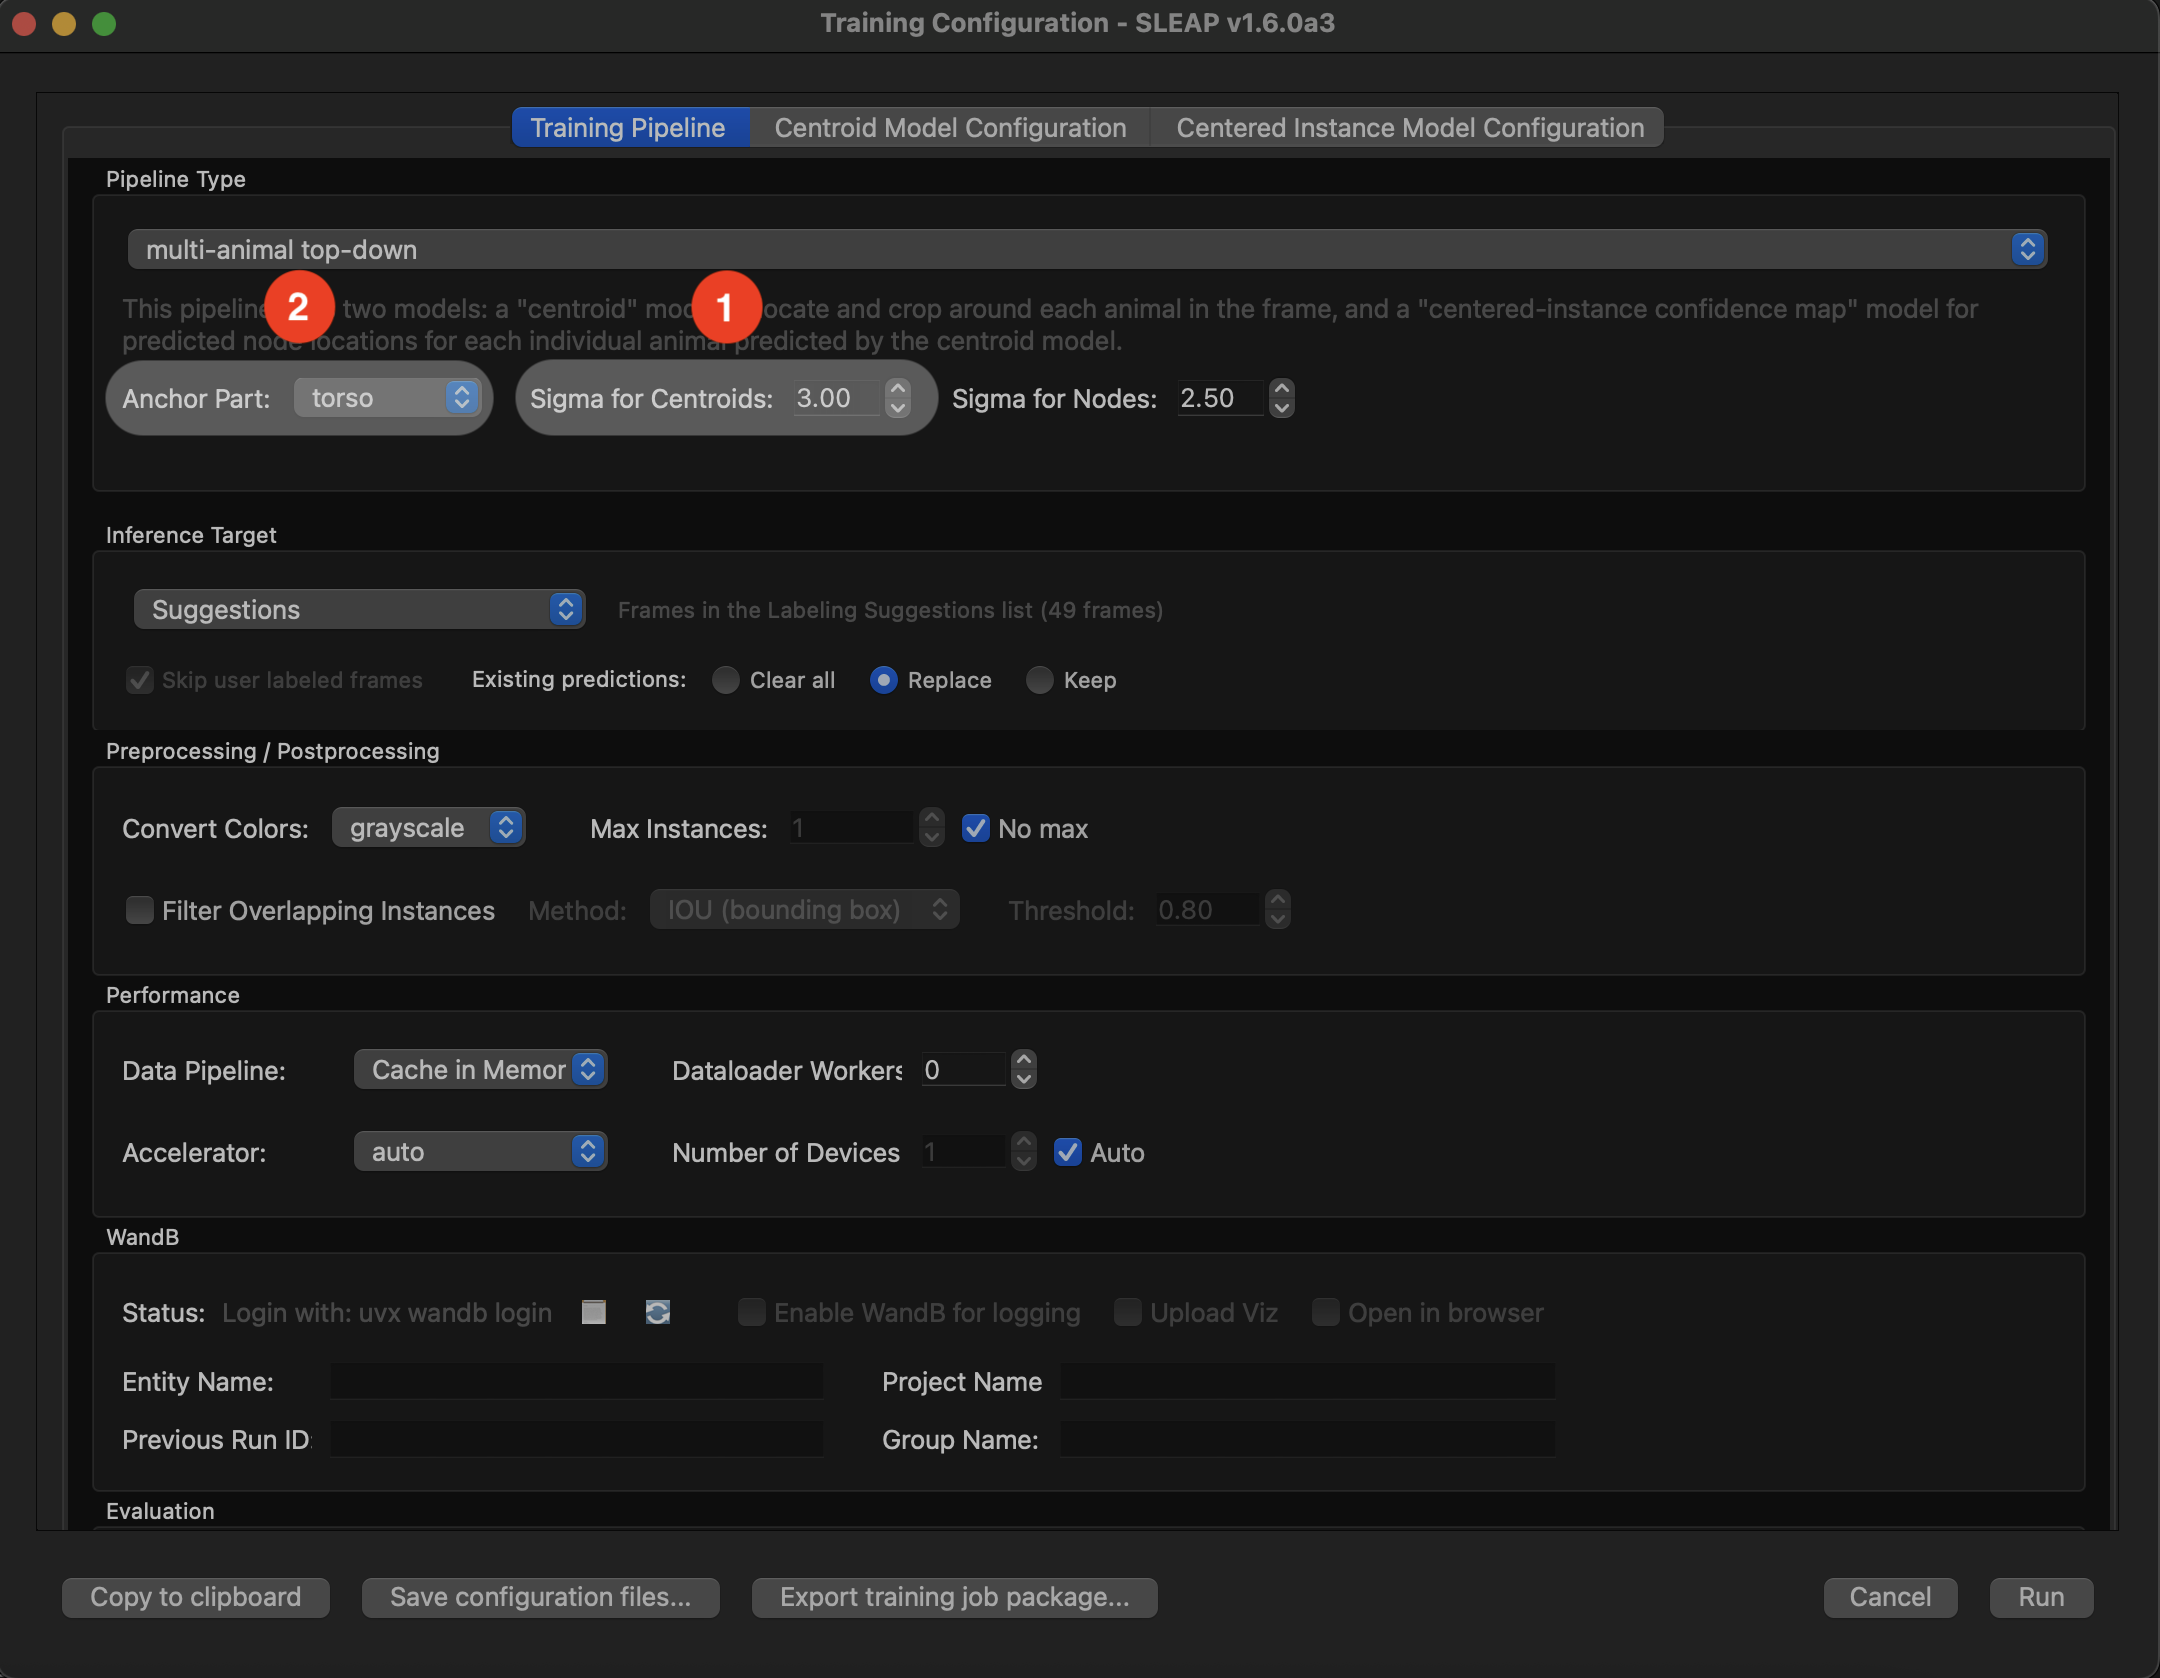Click the green zoom window button
Screen dimensions: 2160x1678
click(x=104, y=23)
